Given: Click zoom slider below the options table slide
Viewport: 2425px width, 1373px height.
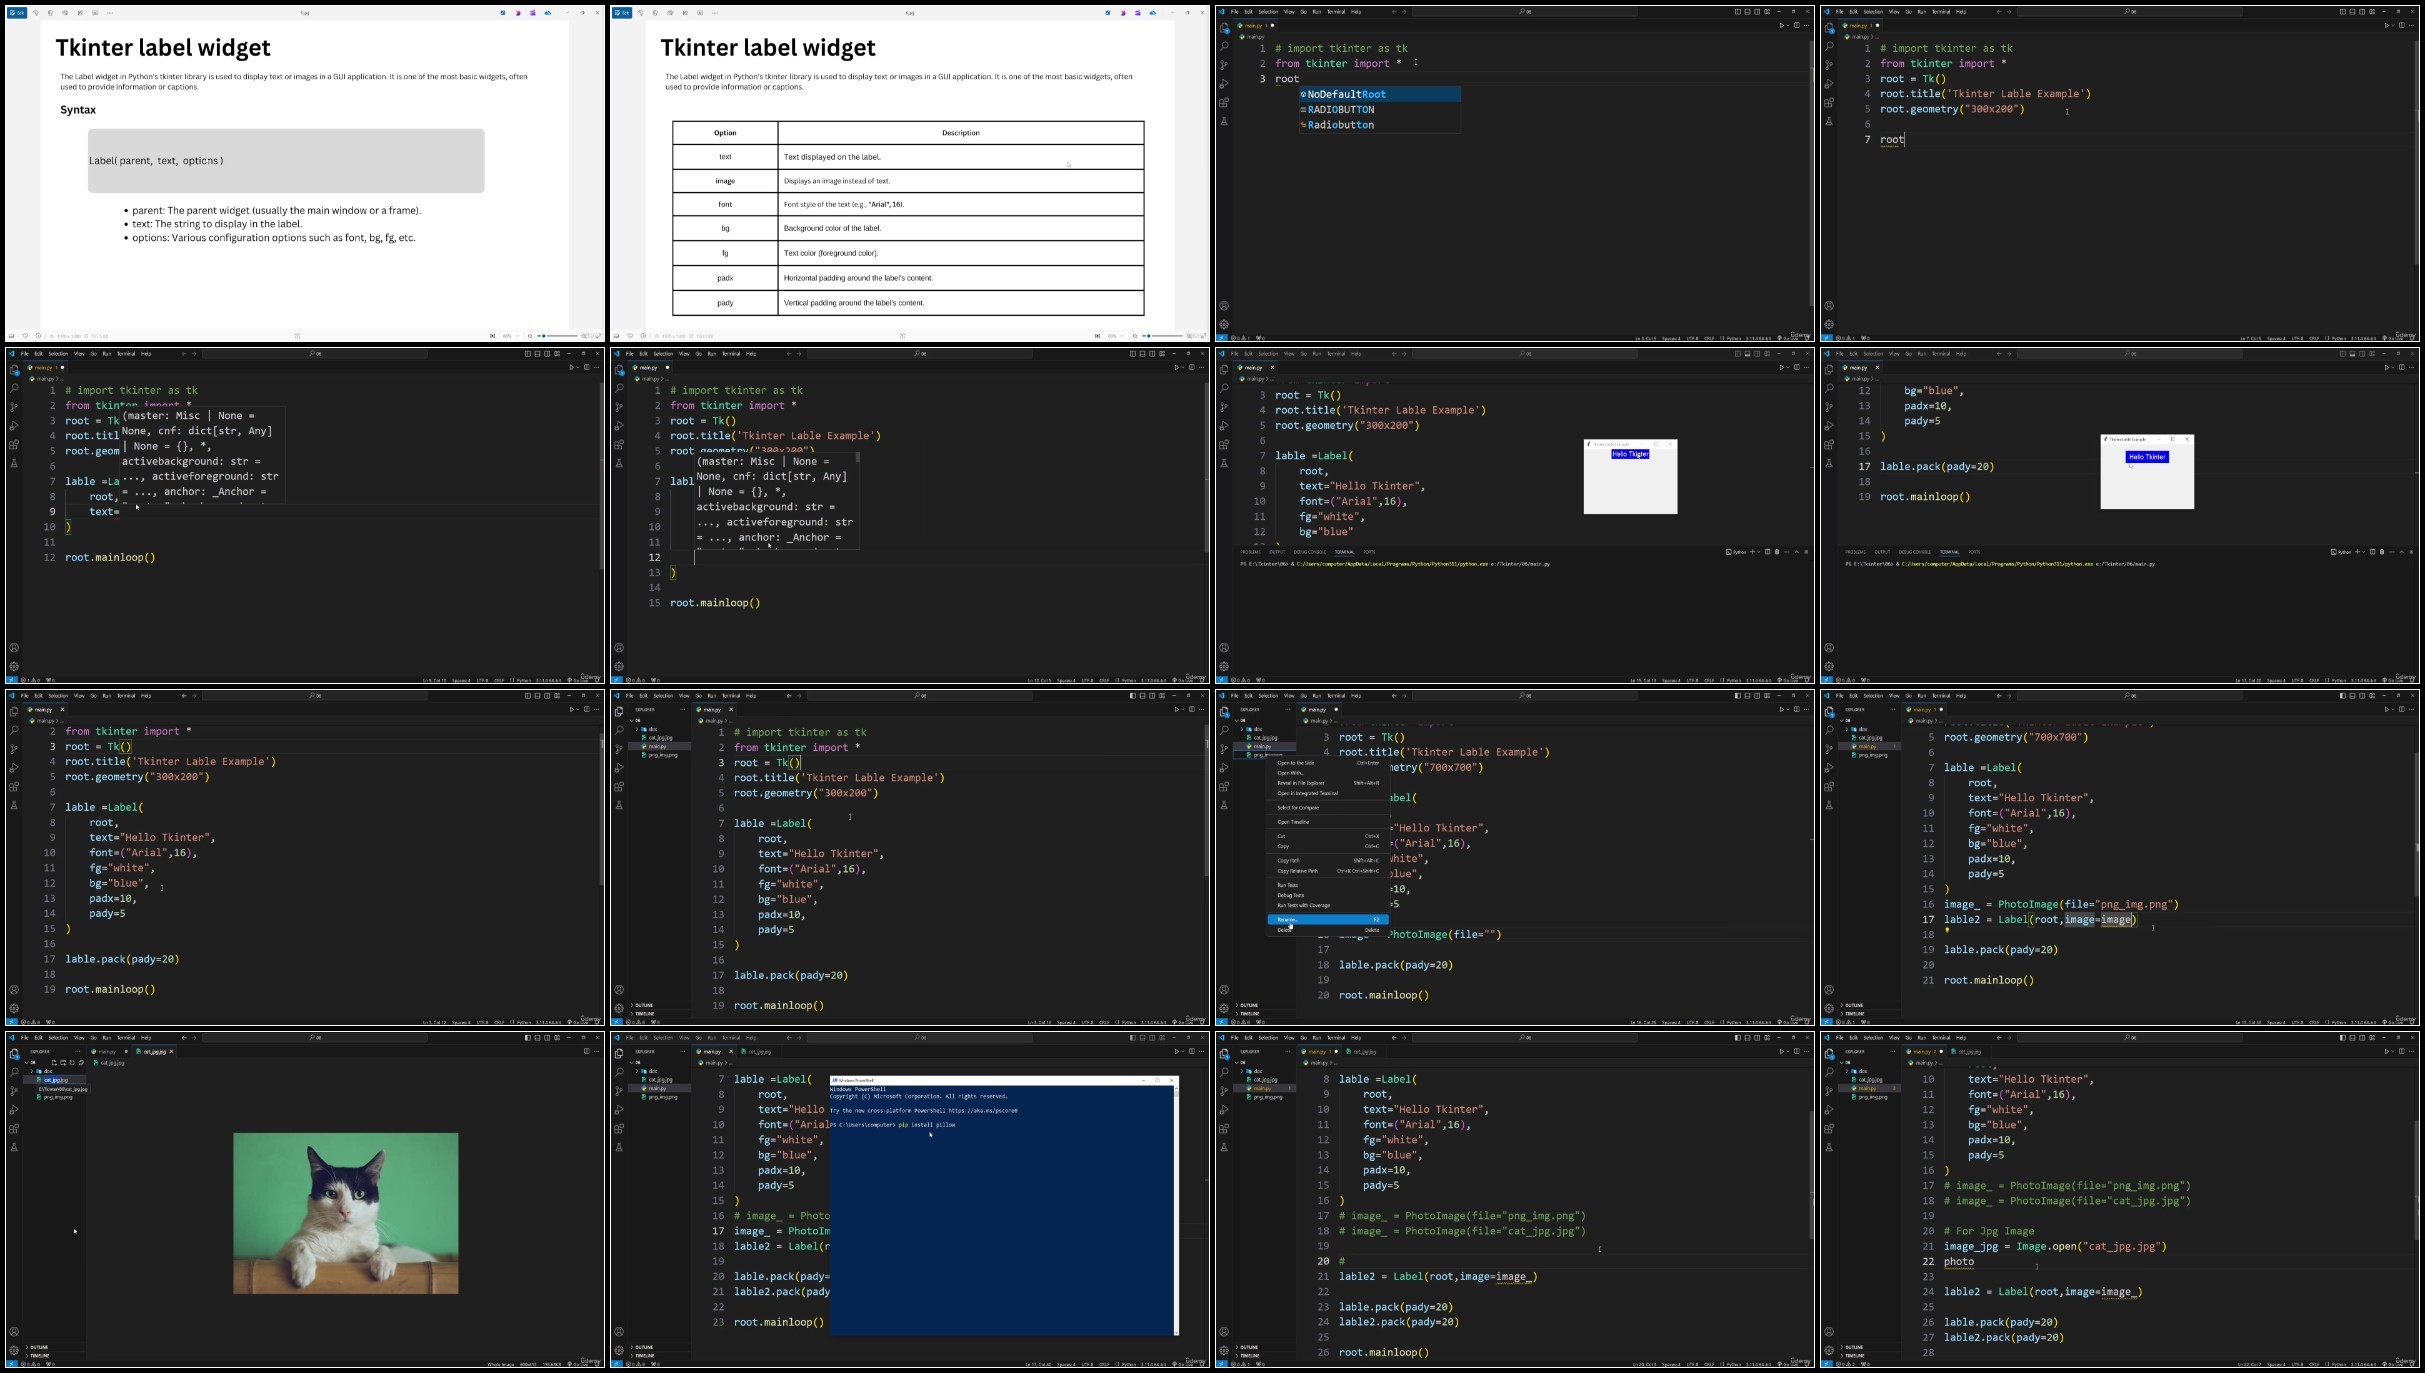Looking at the screenshot, I should coord(1164,336).
